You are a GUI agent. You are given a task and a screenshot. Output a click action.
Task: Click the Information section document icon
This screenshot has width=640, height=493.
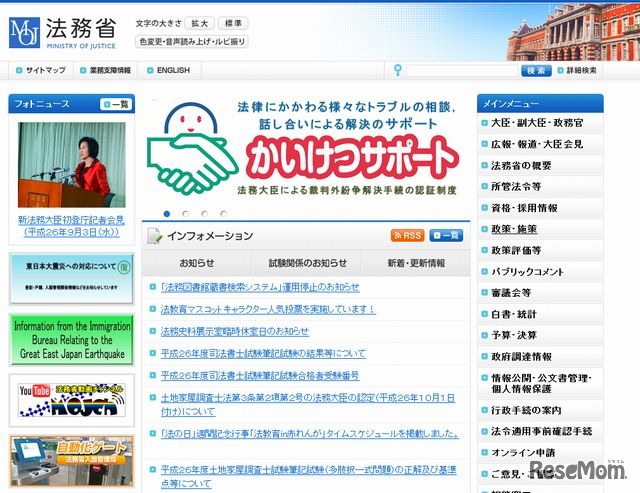[155, 236]
